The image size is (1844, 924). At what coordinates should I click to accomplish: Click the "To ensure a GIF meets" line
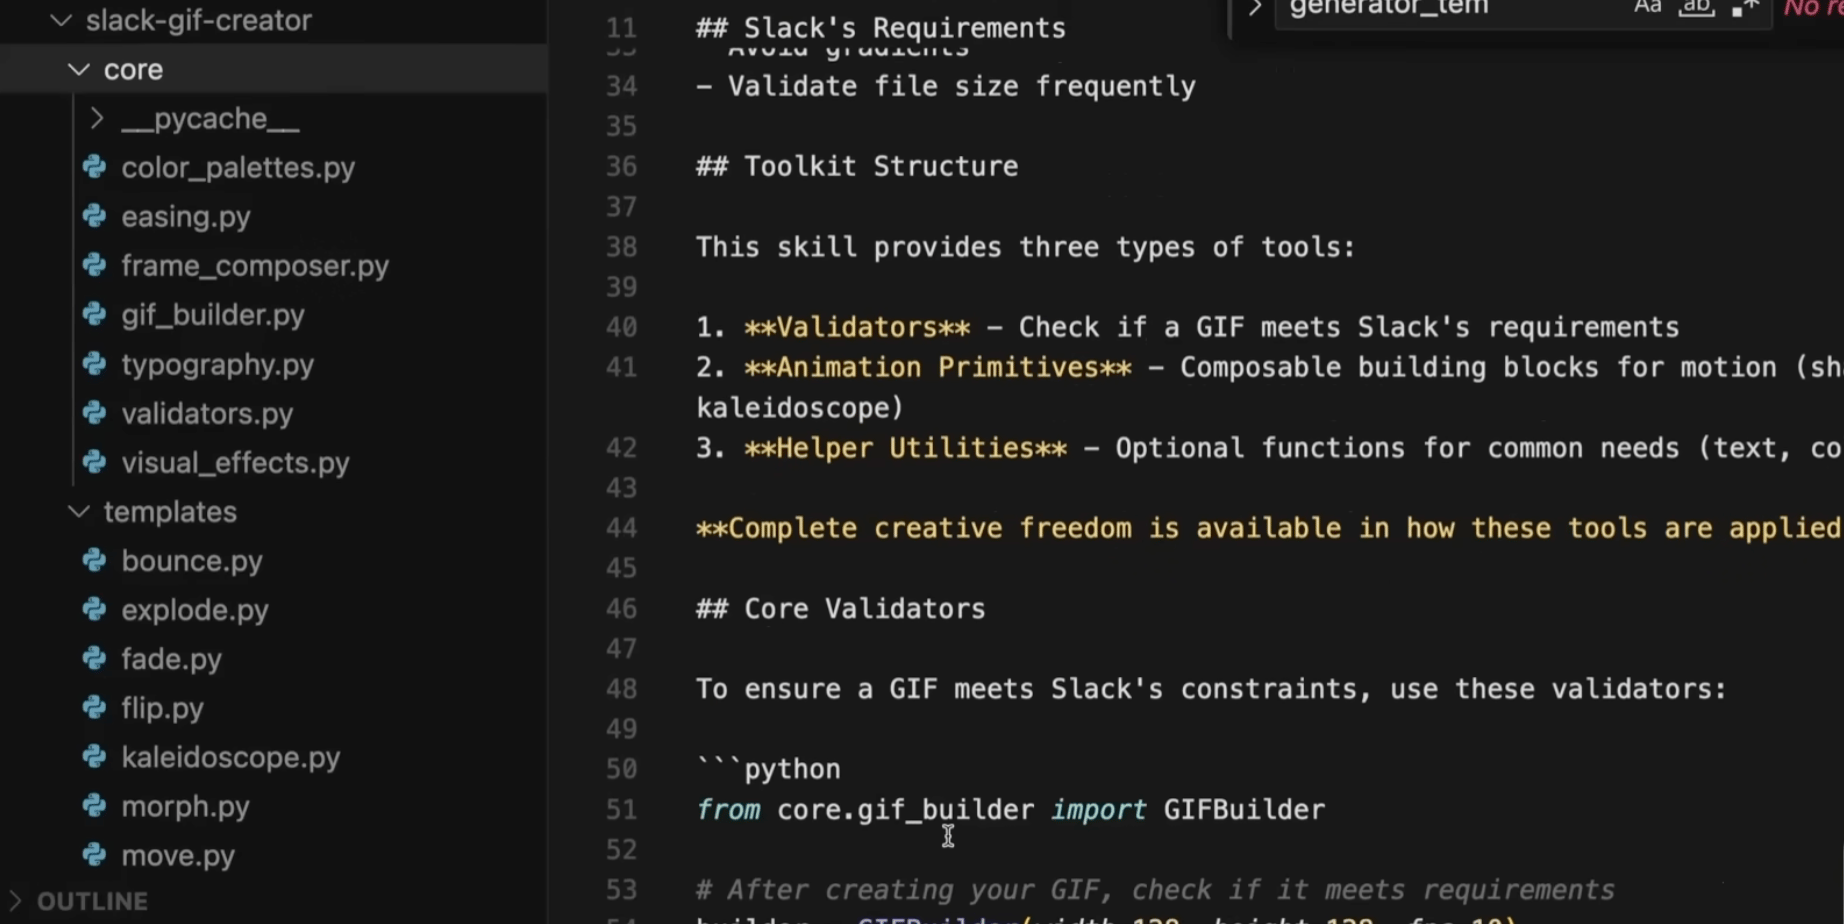click(1211, 689)
